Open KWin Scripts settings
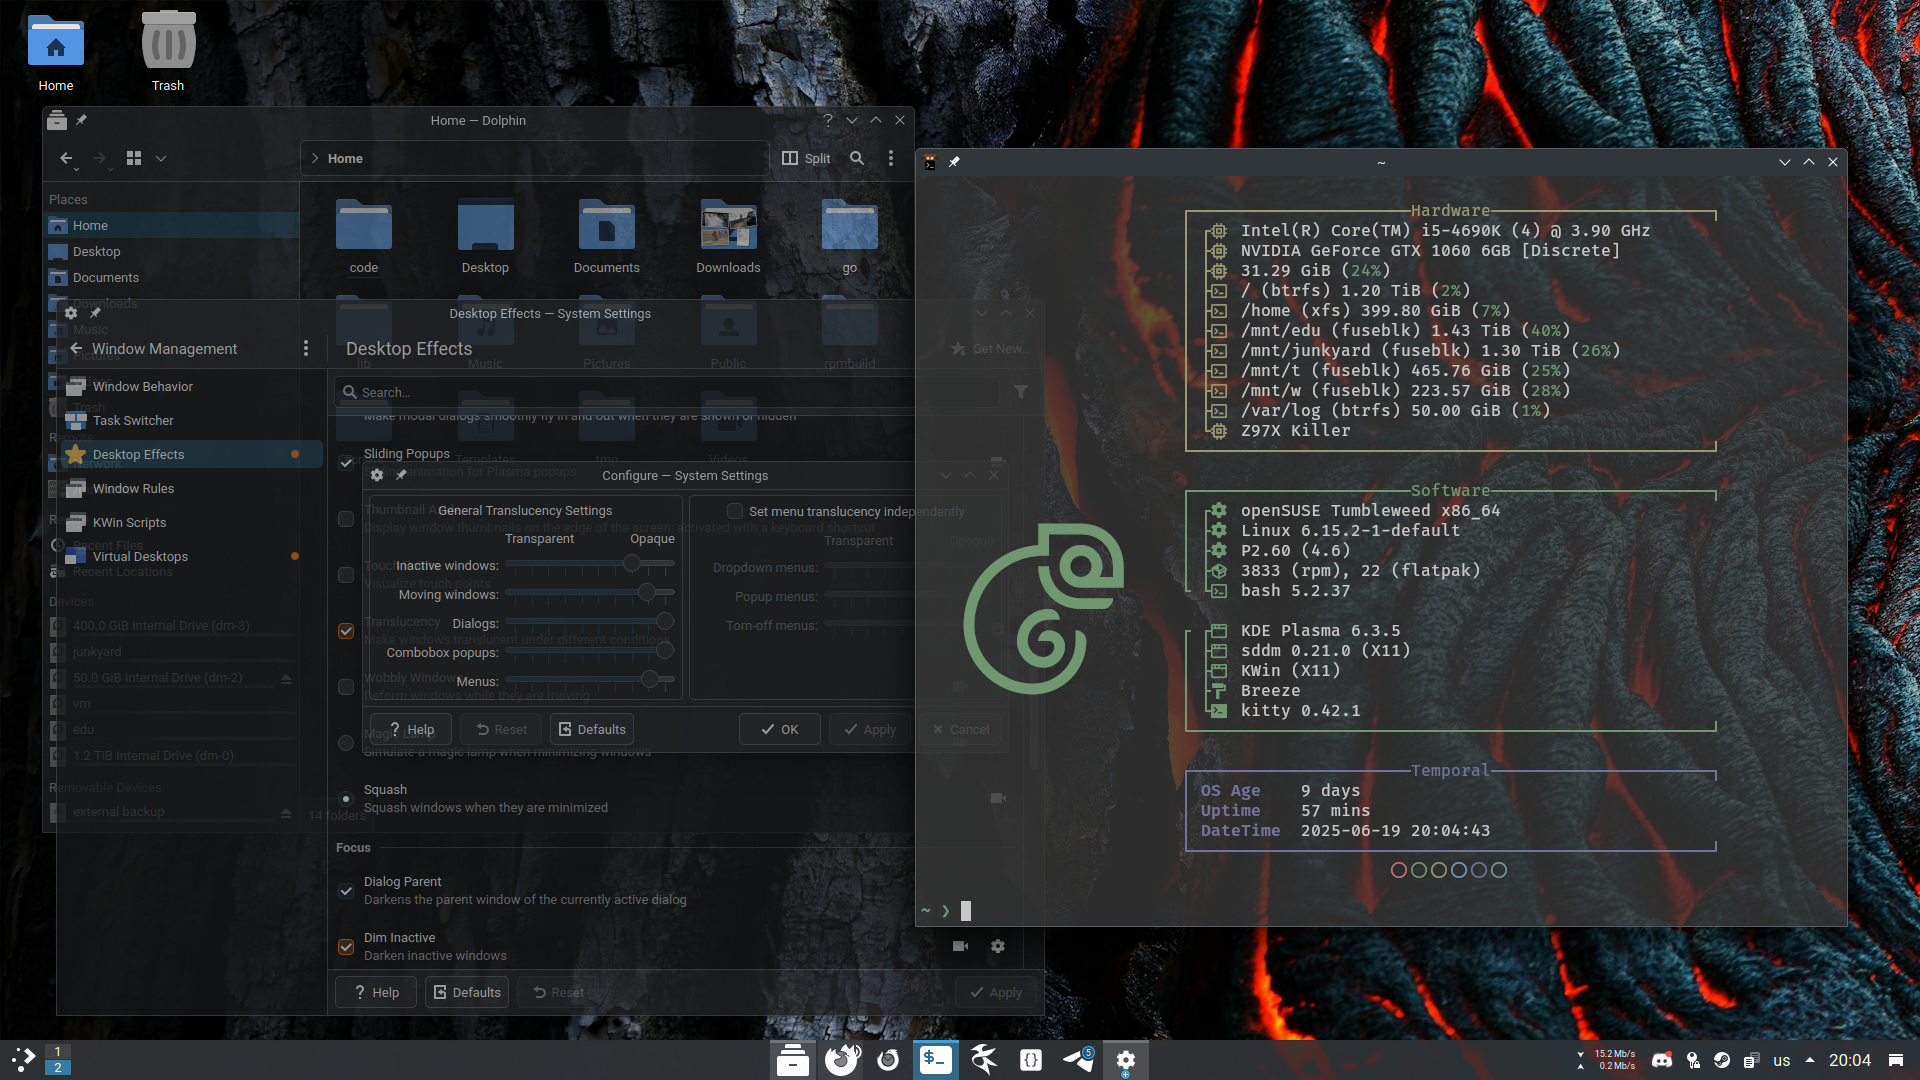This screenshot has width=1920, height=1080. pos(190,522)
